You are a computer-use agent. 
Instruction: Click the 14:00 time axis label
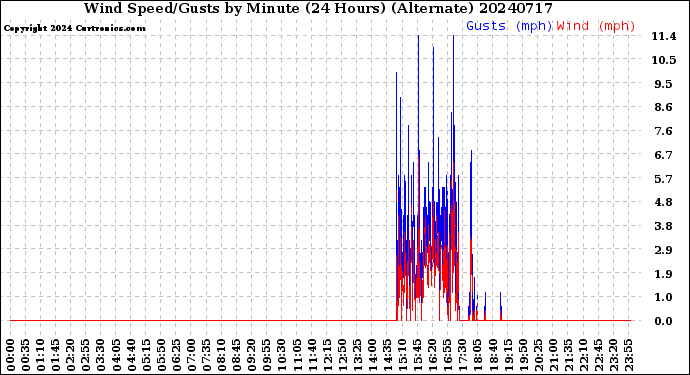373,355
